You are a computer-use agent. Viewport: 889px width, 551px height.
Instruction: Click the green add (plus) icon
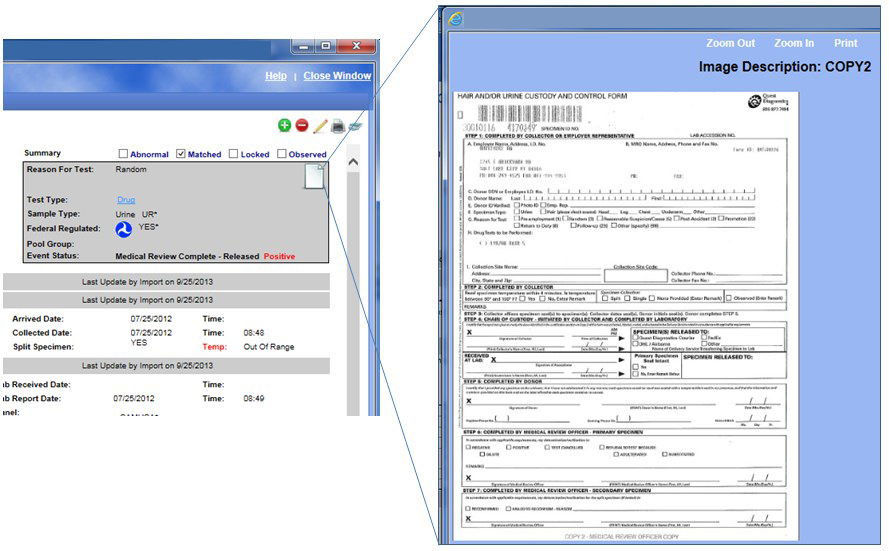[285, 125]
